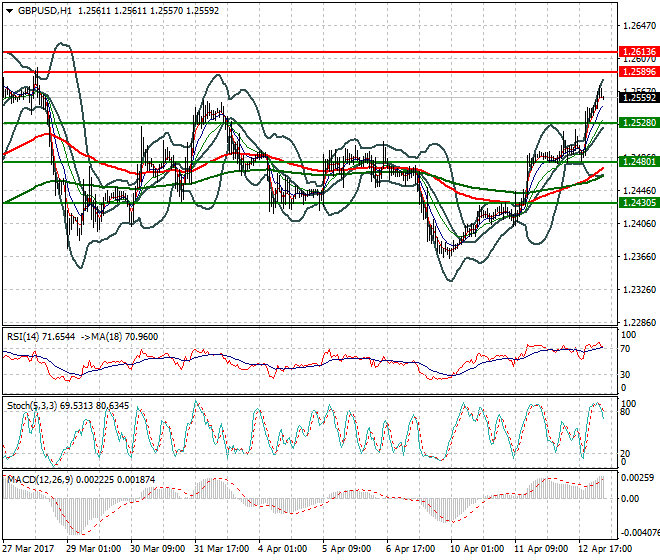Select the 6 Apr 17:00 time label
Viewport: 660px width, 560px height.
(x=411, y=549)
